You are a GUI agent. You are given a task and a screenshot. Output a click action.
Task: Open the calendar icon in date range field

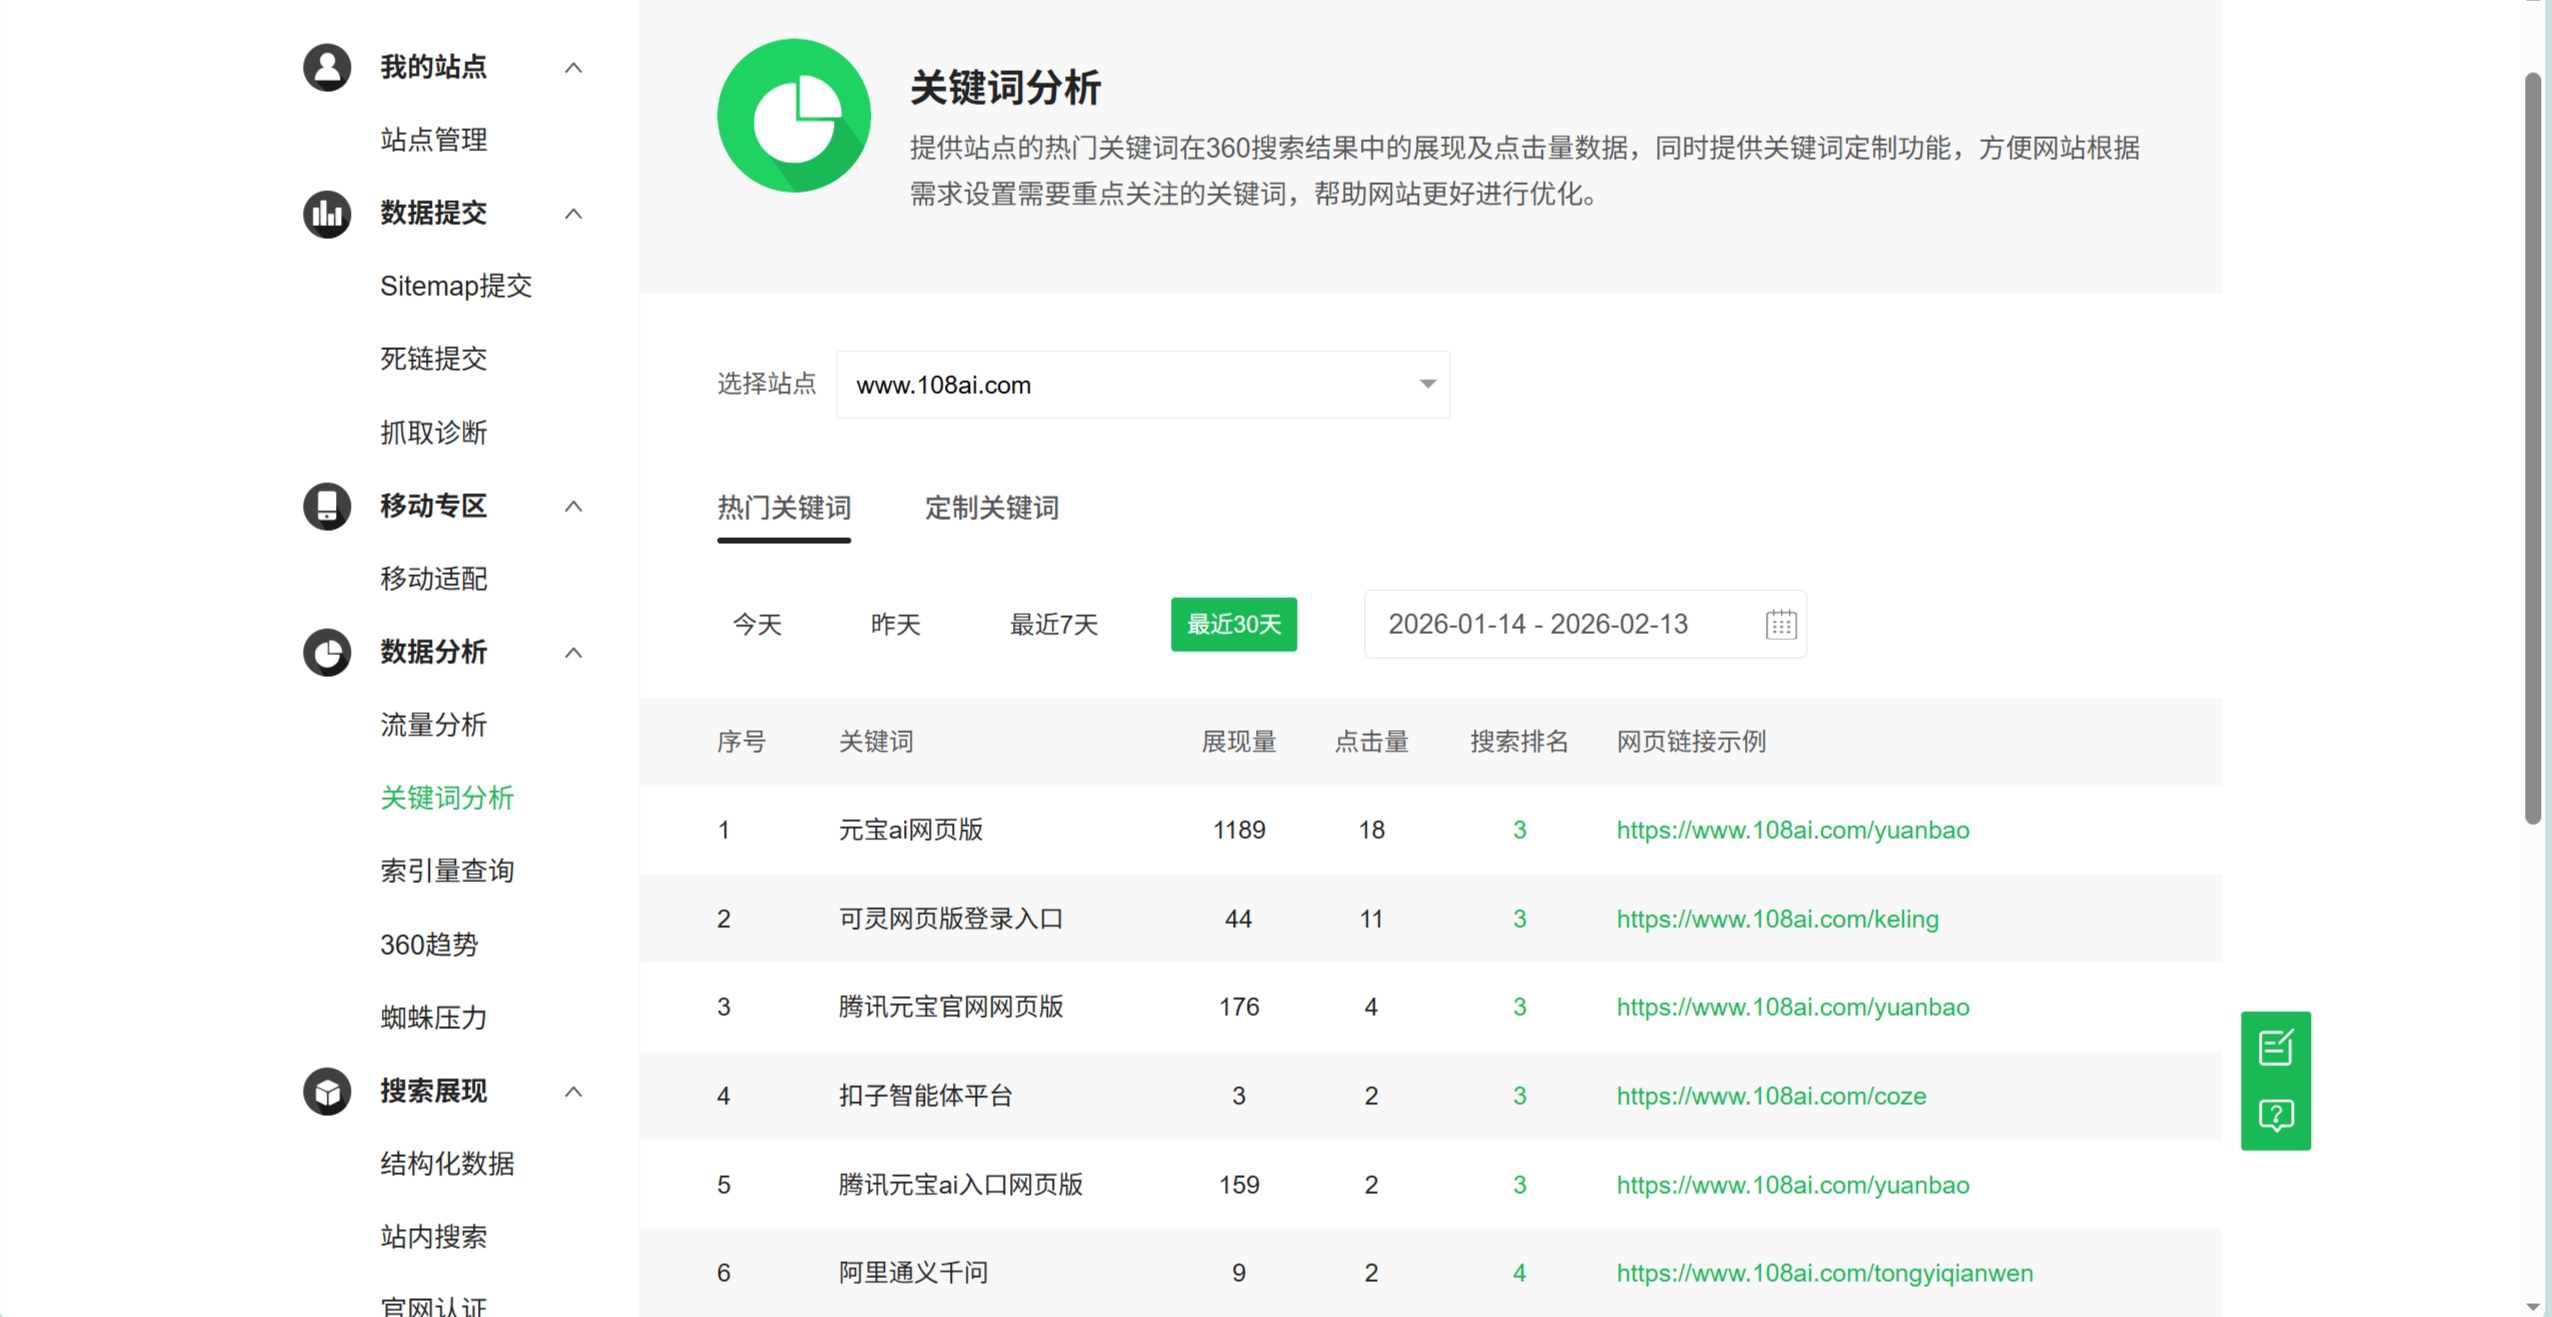point(1781,624)
